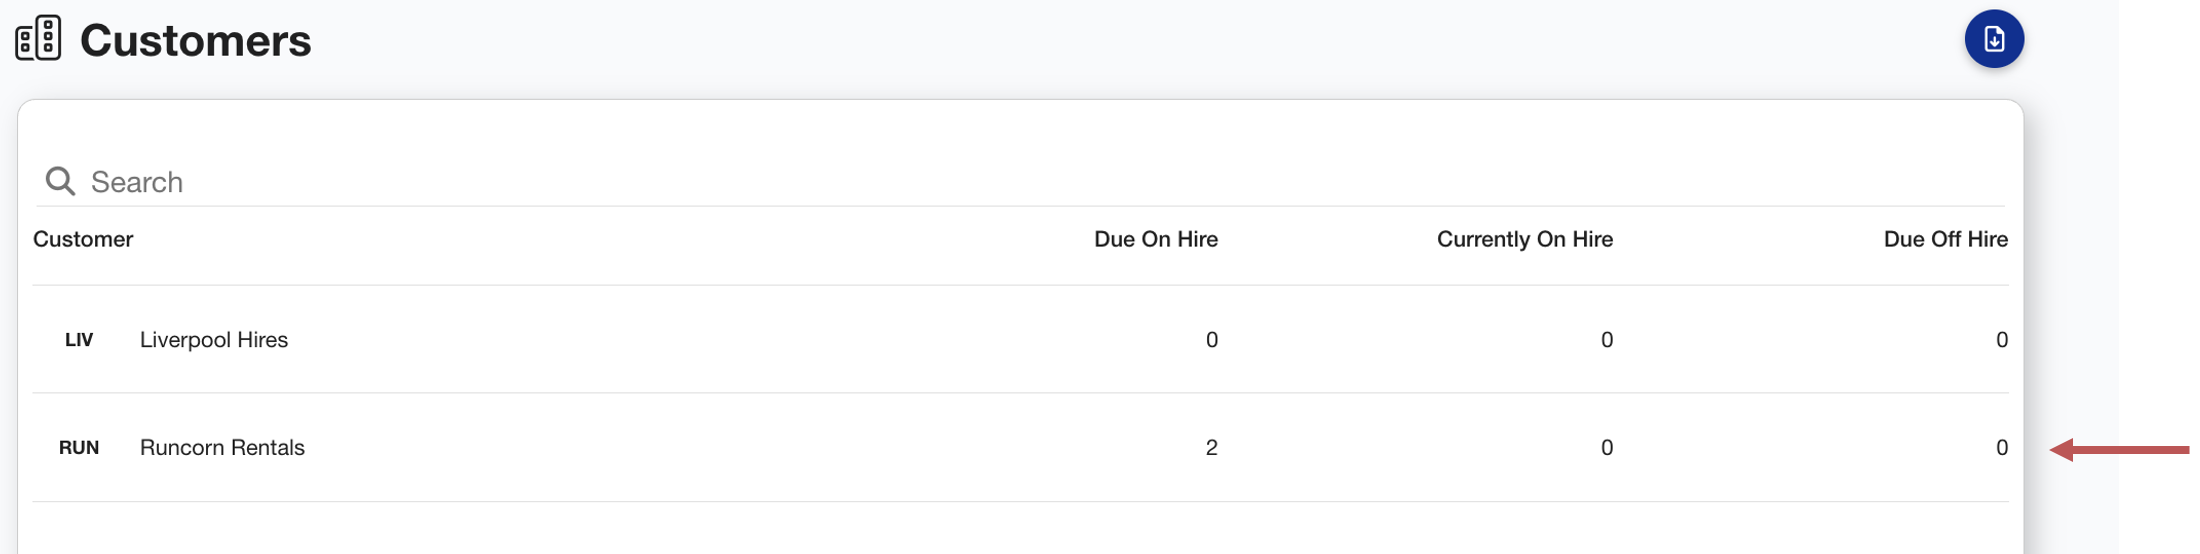Sort by Due Off Hire column
Image resolution: width=2200 pixels, height=554 pixels.
(x=1945, y=239)
